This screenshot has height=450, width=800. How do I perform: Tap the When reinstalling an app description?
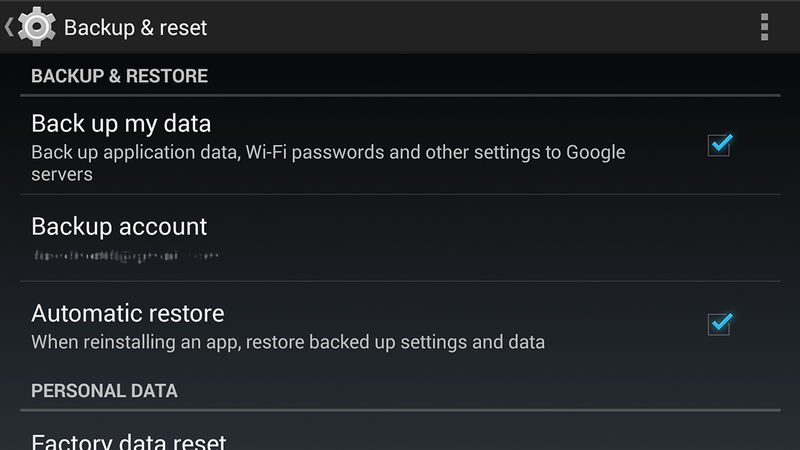tap(288, 342)
